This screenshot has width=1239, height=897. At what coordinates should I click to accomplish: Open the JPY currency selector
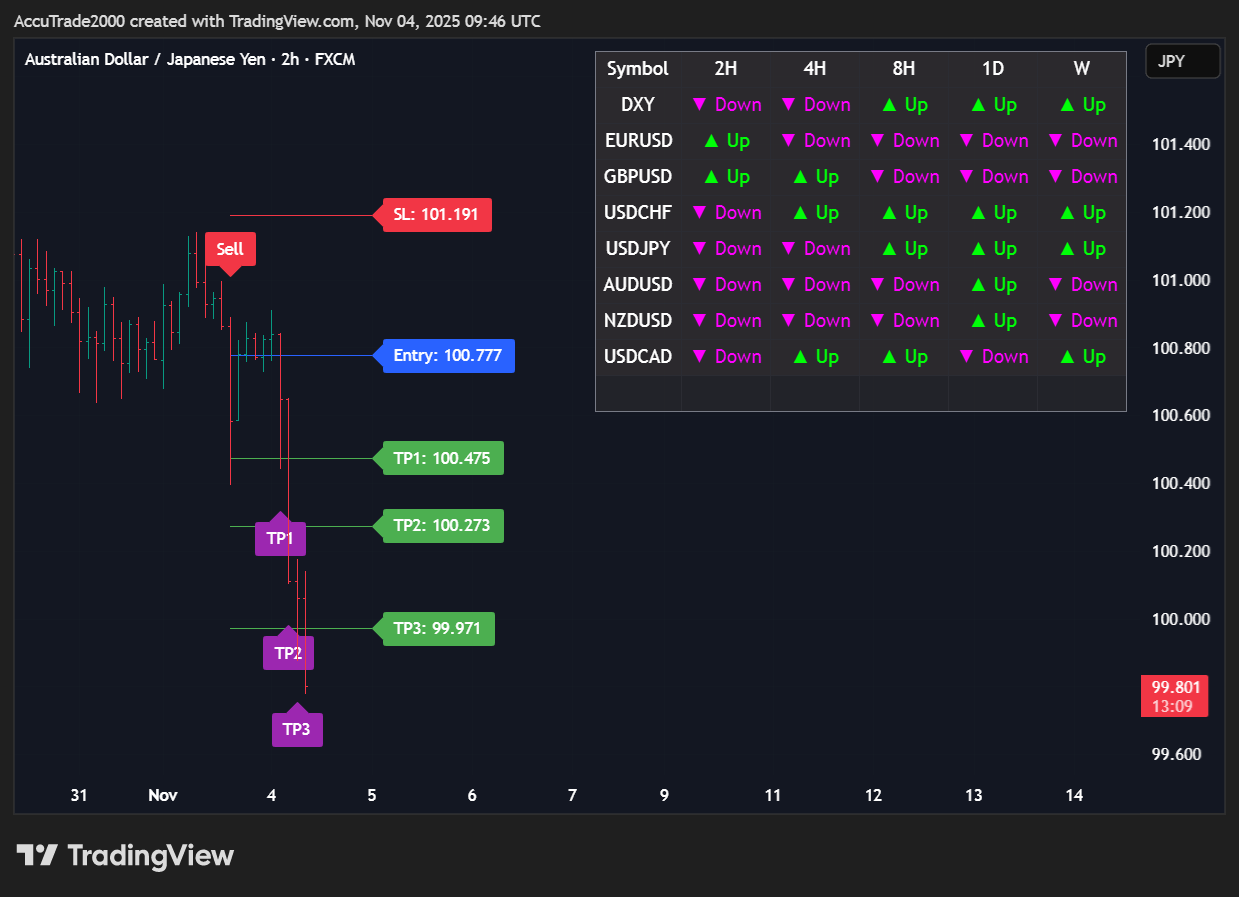1182,61
